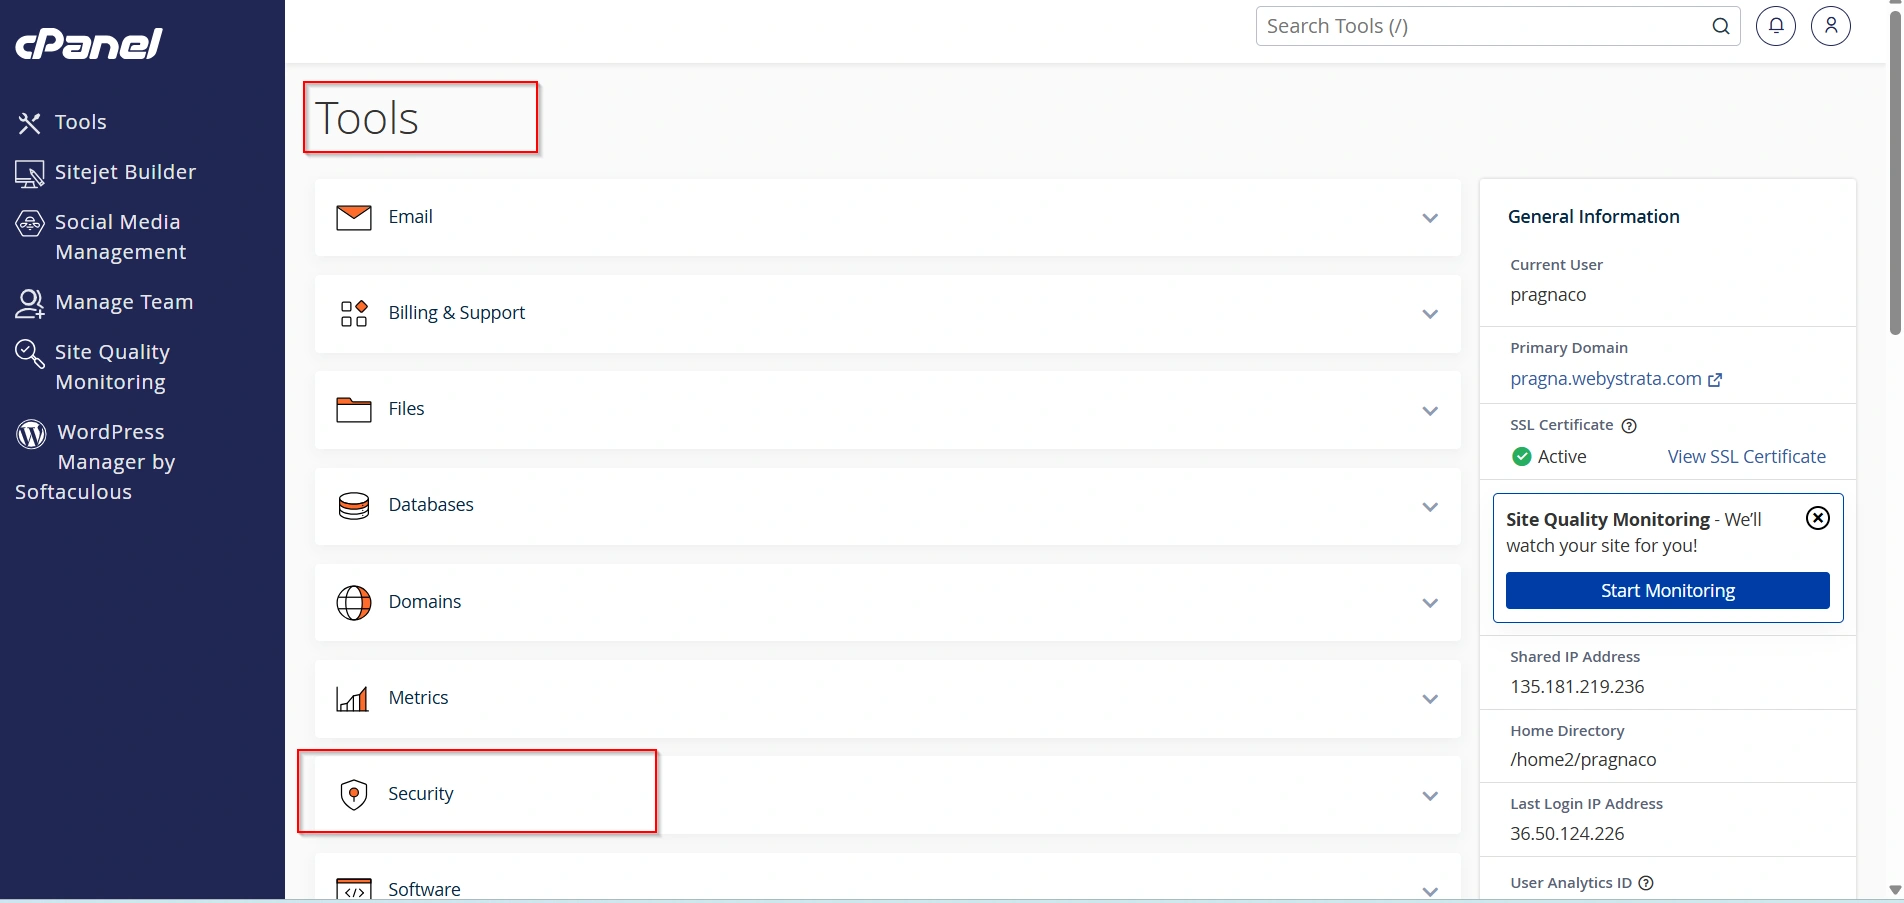Click the User Analytics ID help icon
1904x903 pixels.
1646,883
